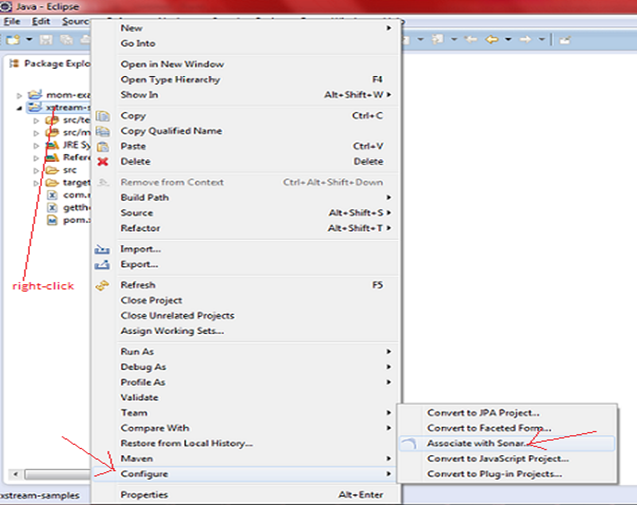Click the Save All toolbar icon
The height and width of the screenshot is (505, 637).
pyautogui.click(x=66, y=40)
